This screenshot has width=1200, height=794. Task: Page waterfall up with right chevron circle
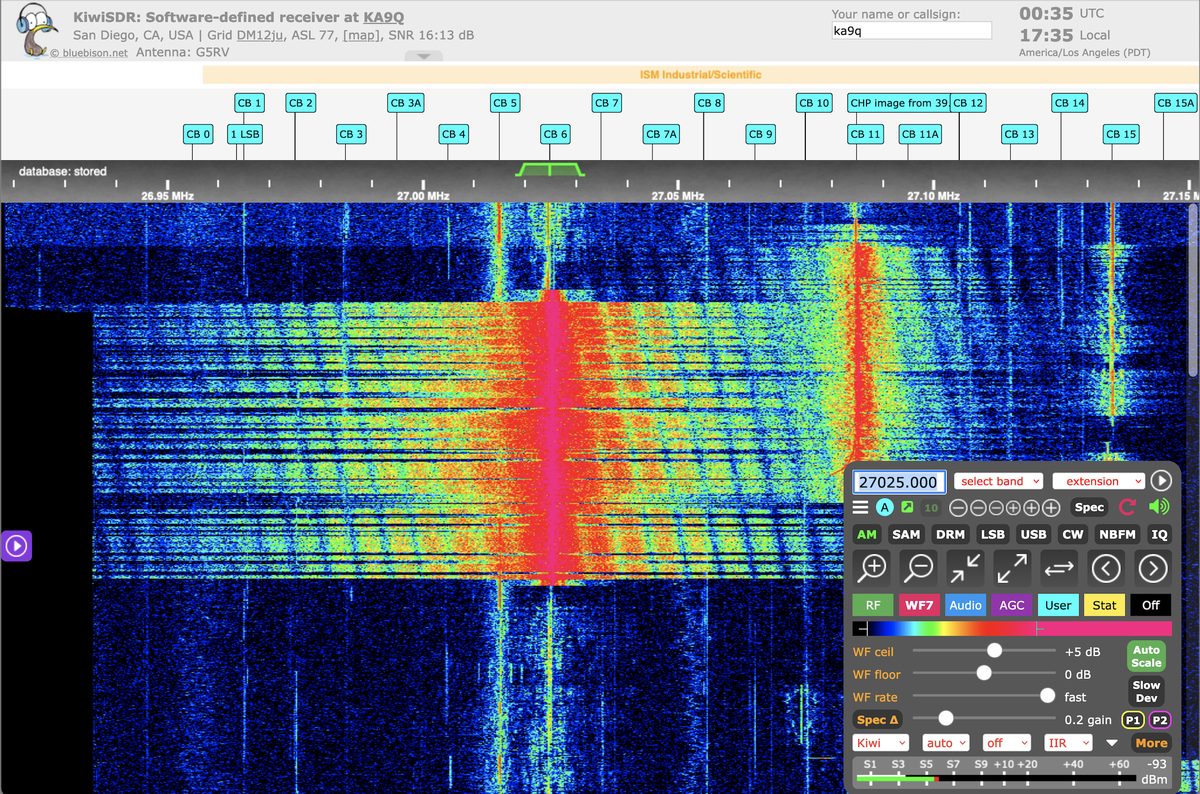click(1153, 568)
